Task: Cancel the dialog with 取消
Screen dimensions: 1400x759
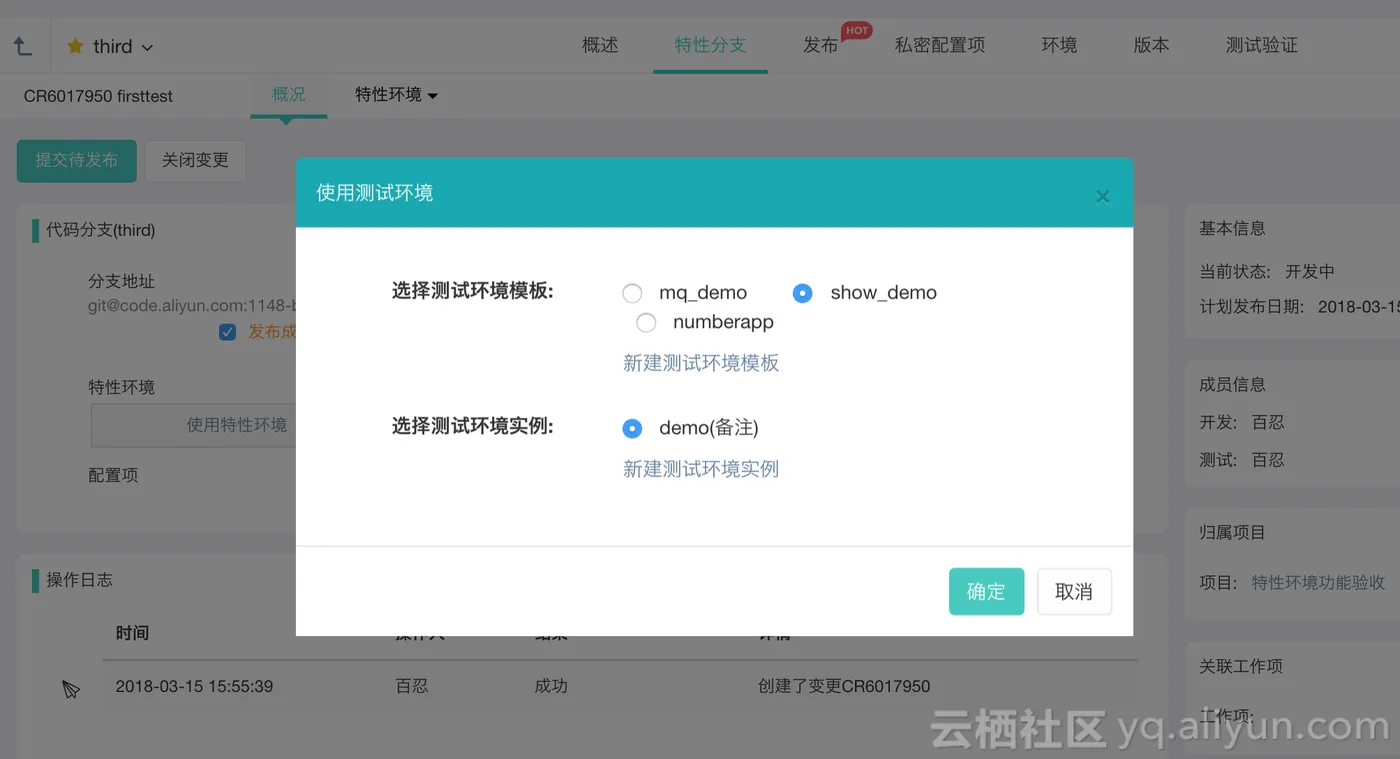Action: pyautogui.click(x=1074, y=591)
